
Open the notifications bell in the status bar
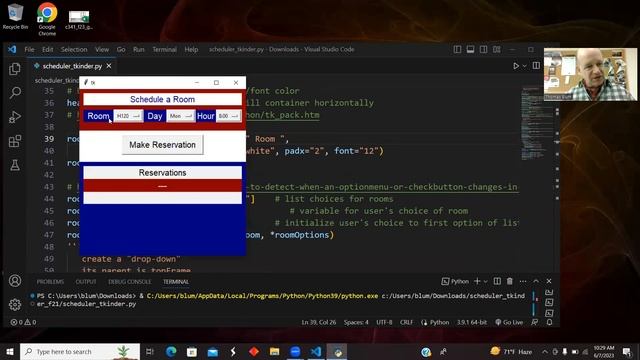[x=549, y=322]
